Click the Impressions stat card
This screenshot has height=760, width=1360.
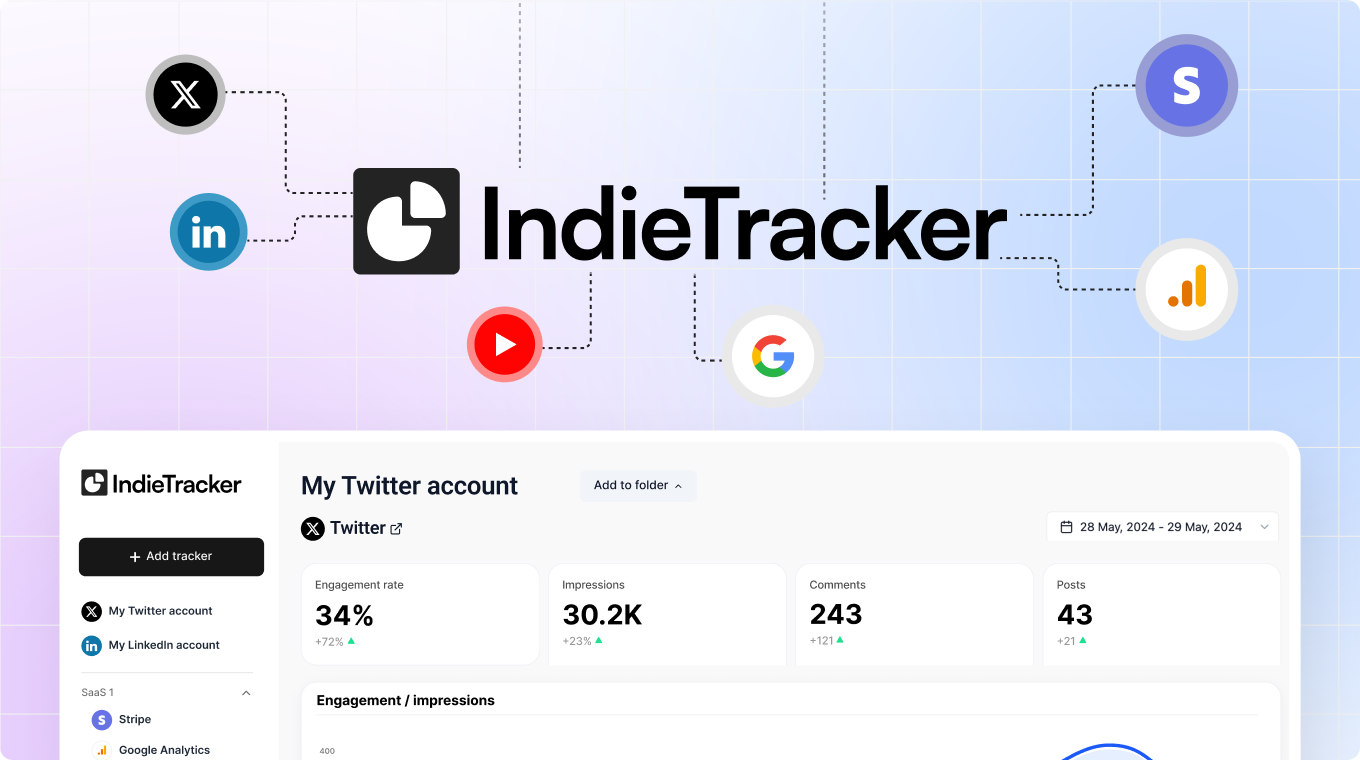[667, 614]
